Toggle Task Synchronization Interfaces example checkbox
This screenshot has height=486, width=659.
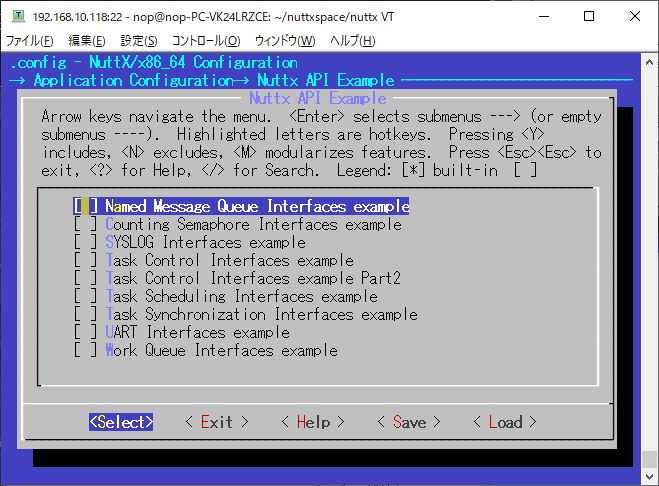(x=85, y=314)
